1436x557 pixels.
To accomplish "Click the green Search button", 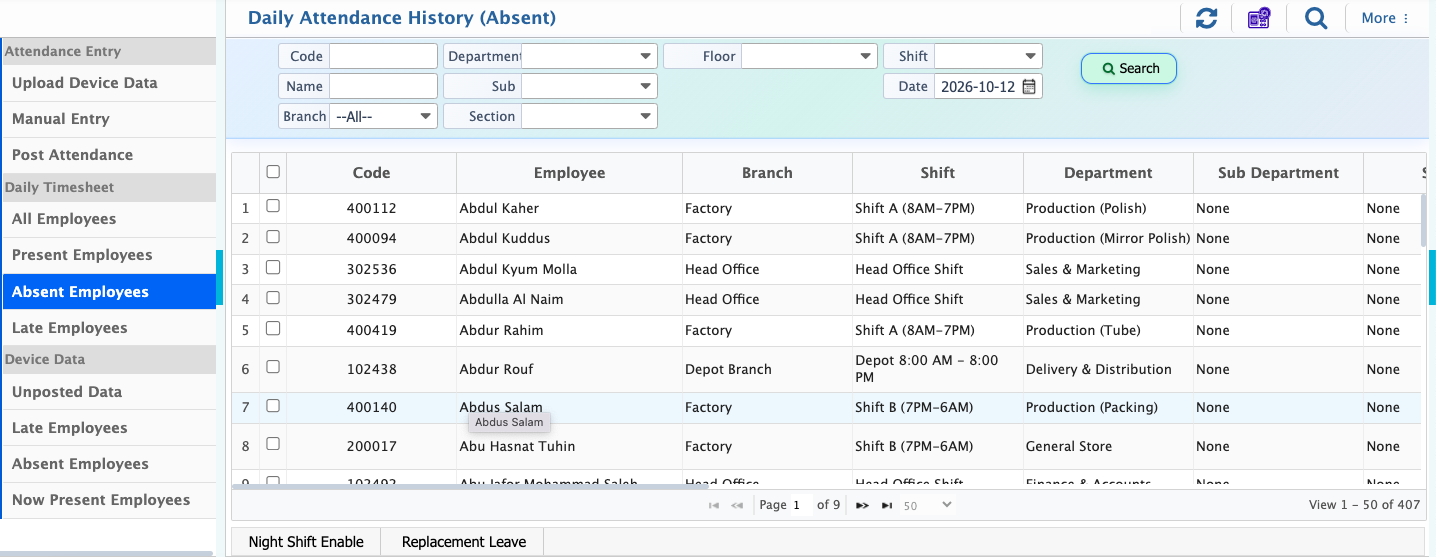I will click(1129, 68).
